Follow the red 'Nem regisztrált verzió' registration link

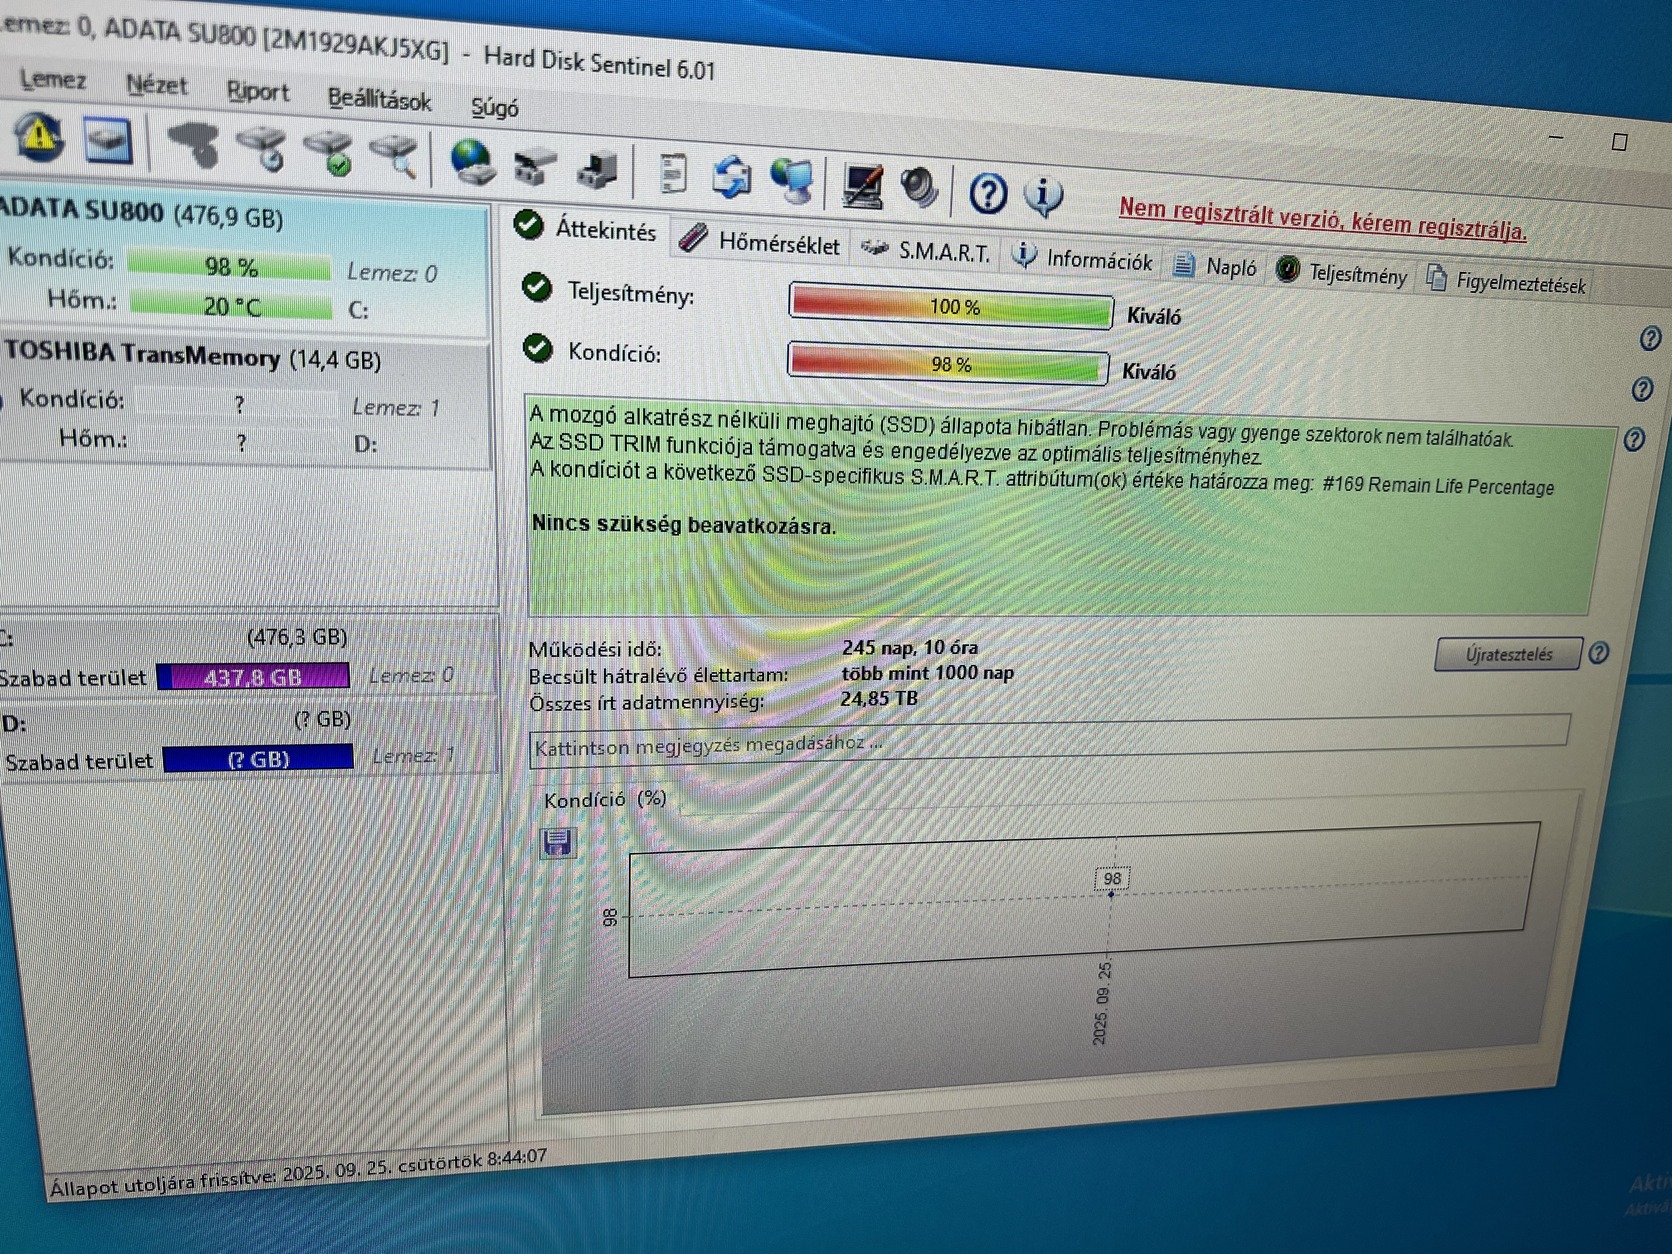click(x=1322, y=219)
